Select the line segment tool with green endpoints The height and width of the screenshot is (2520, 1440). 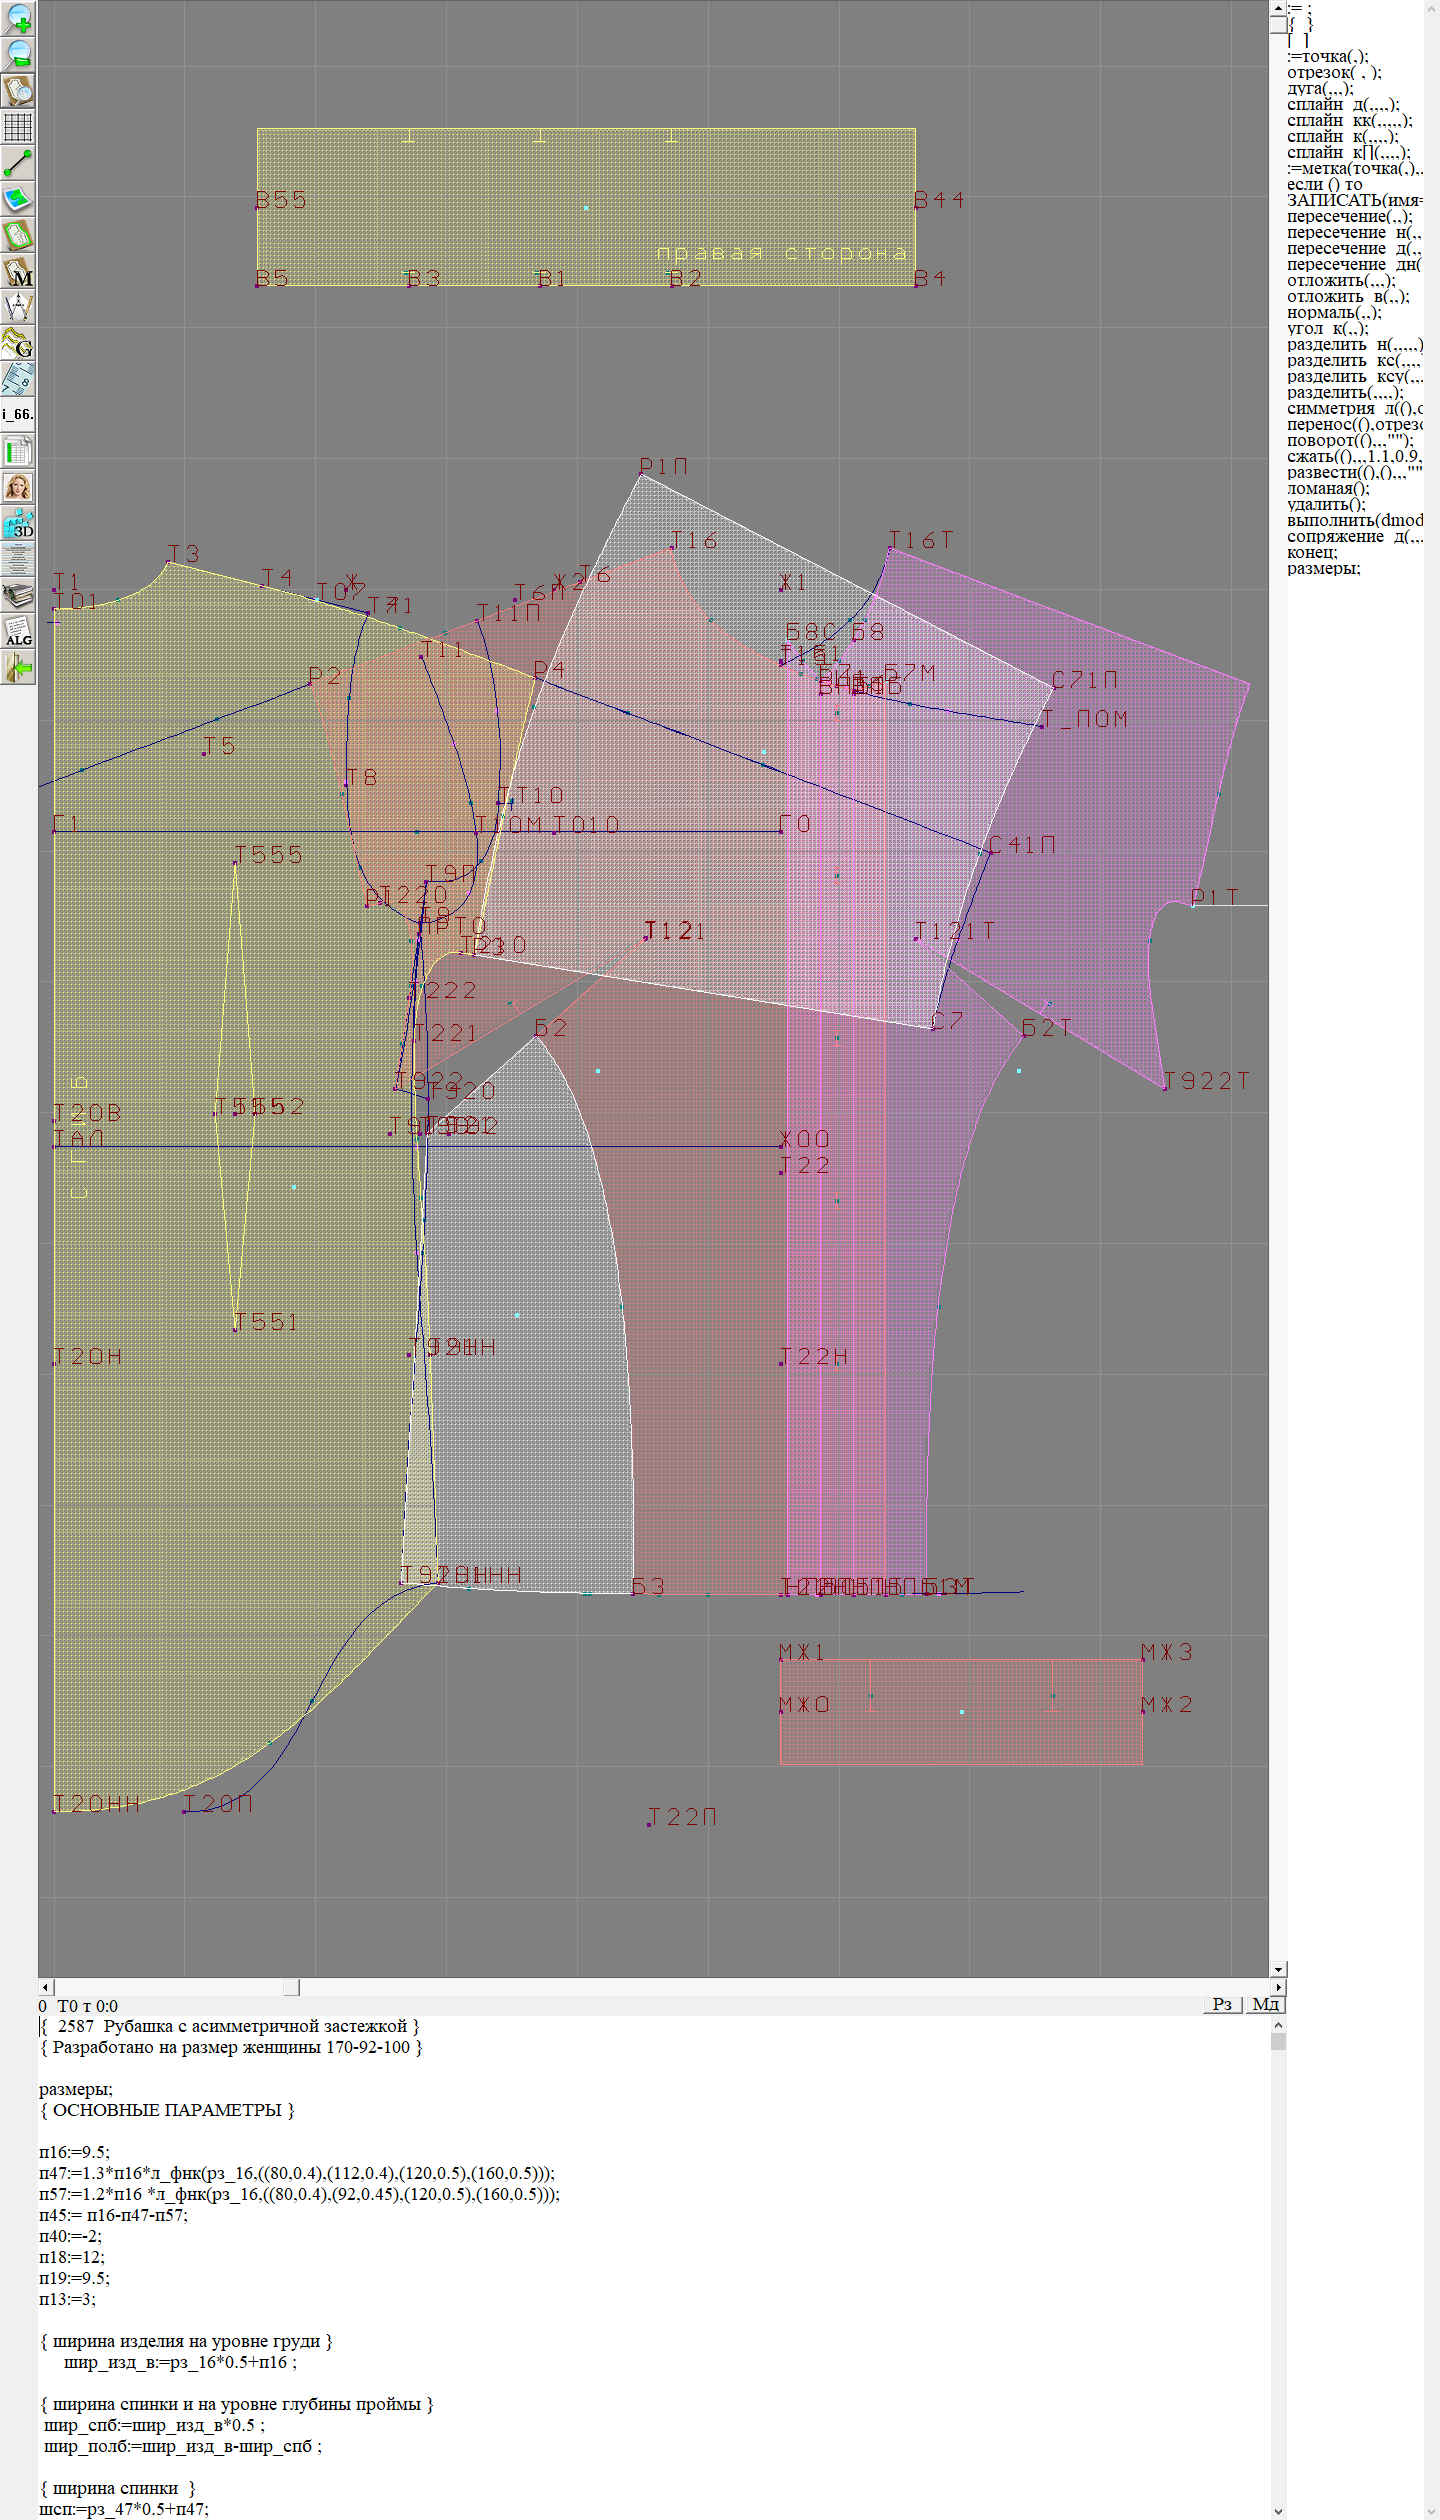(x=18, y=163)
